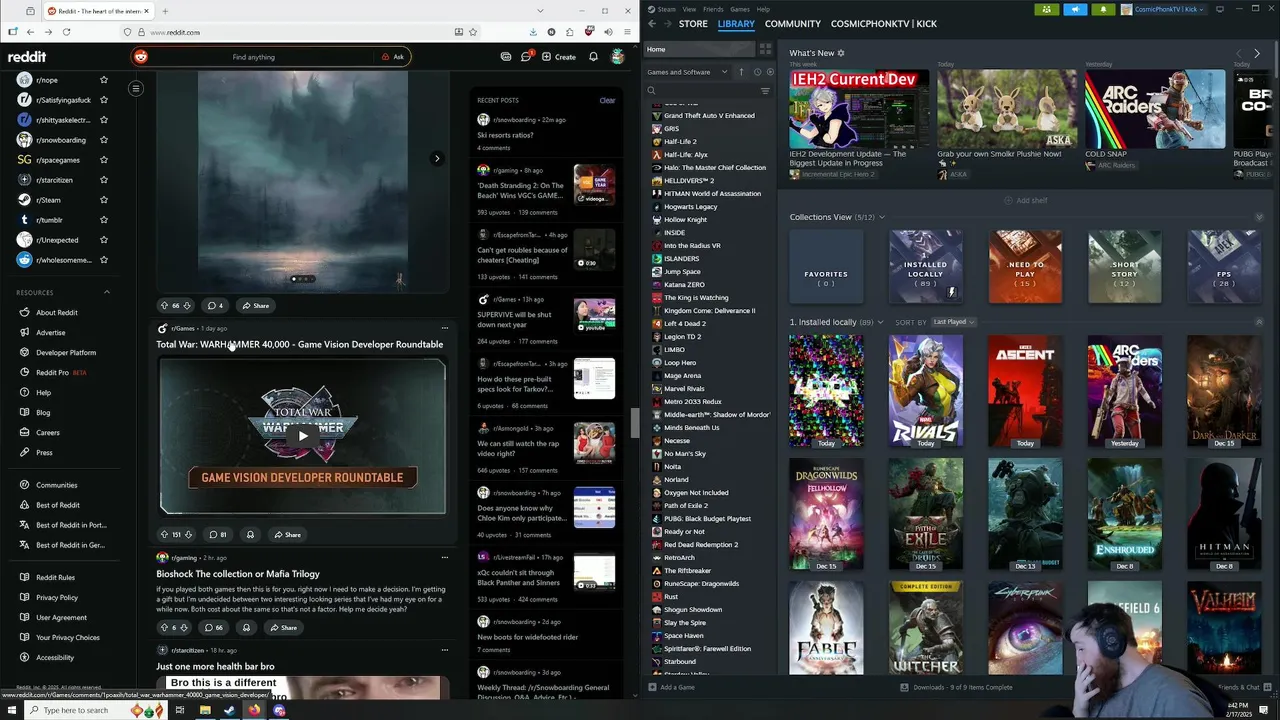Toggle favorite star for r/Satisfyingasfuck
This screenshot has height=720, width=1280.
pos(103,100)
